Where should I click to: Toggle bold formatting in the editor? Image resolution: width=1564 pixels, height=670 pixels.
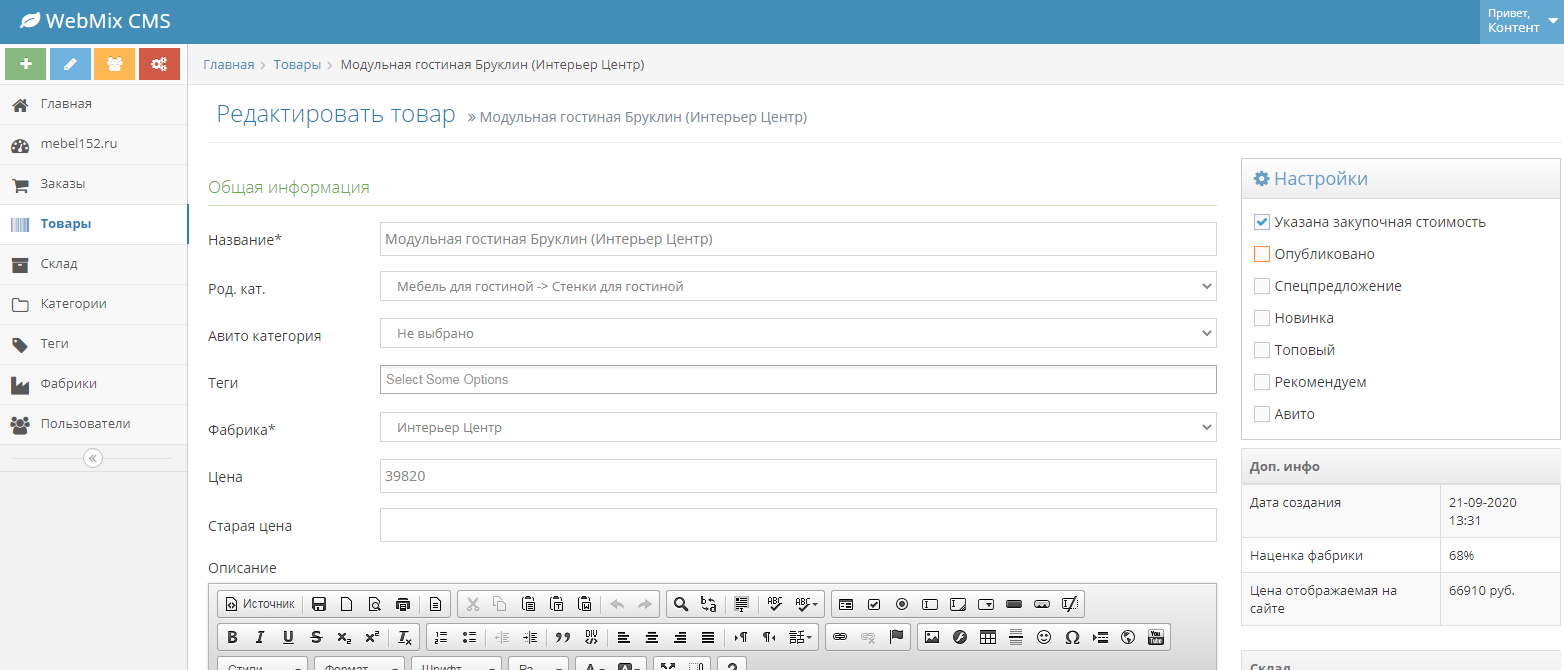coord(232,637)
